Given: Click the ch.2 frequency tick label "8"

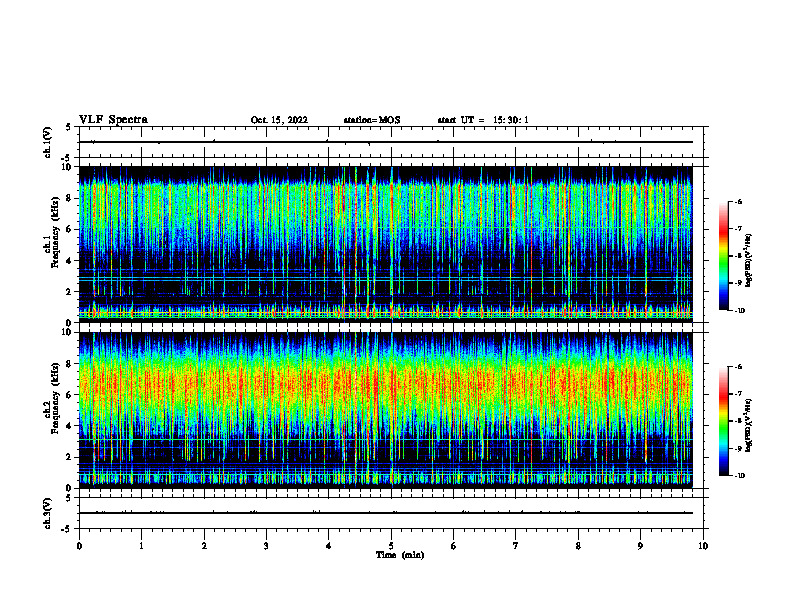Looking at the screenshot, I should tap(70, 364).
